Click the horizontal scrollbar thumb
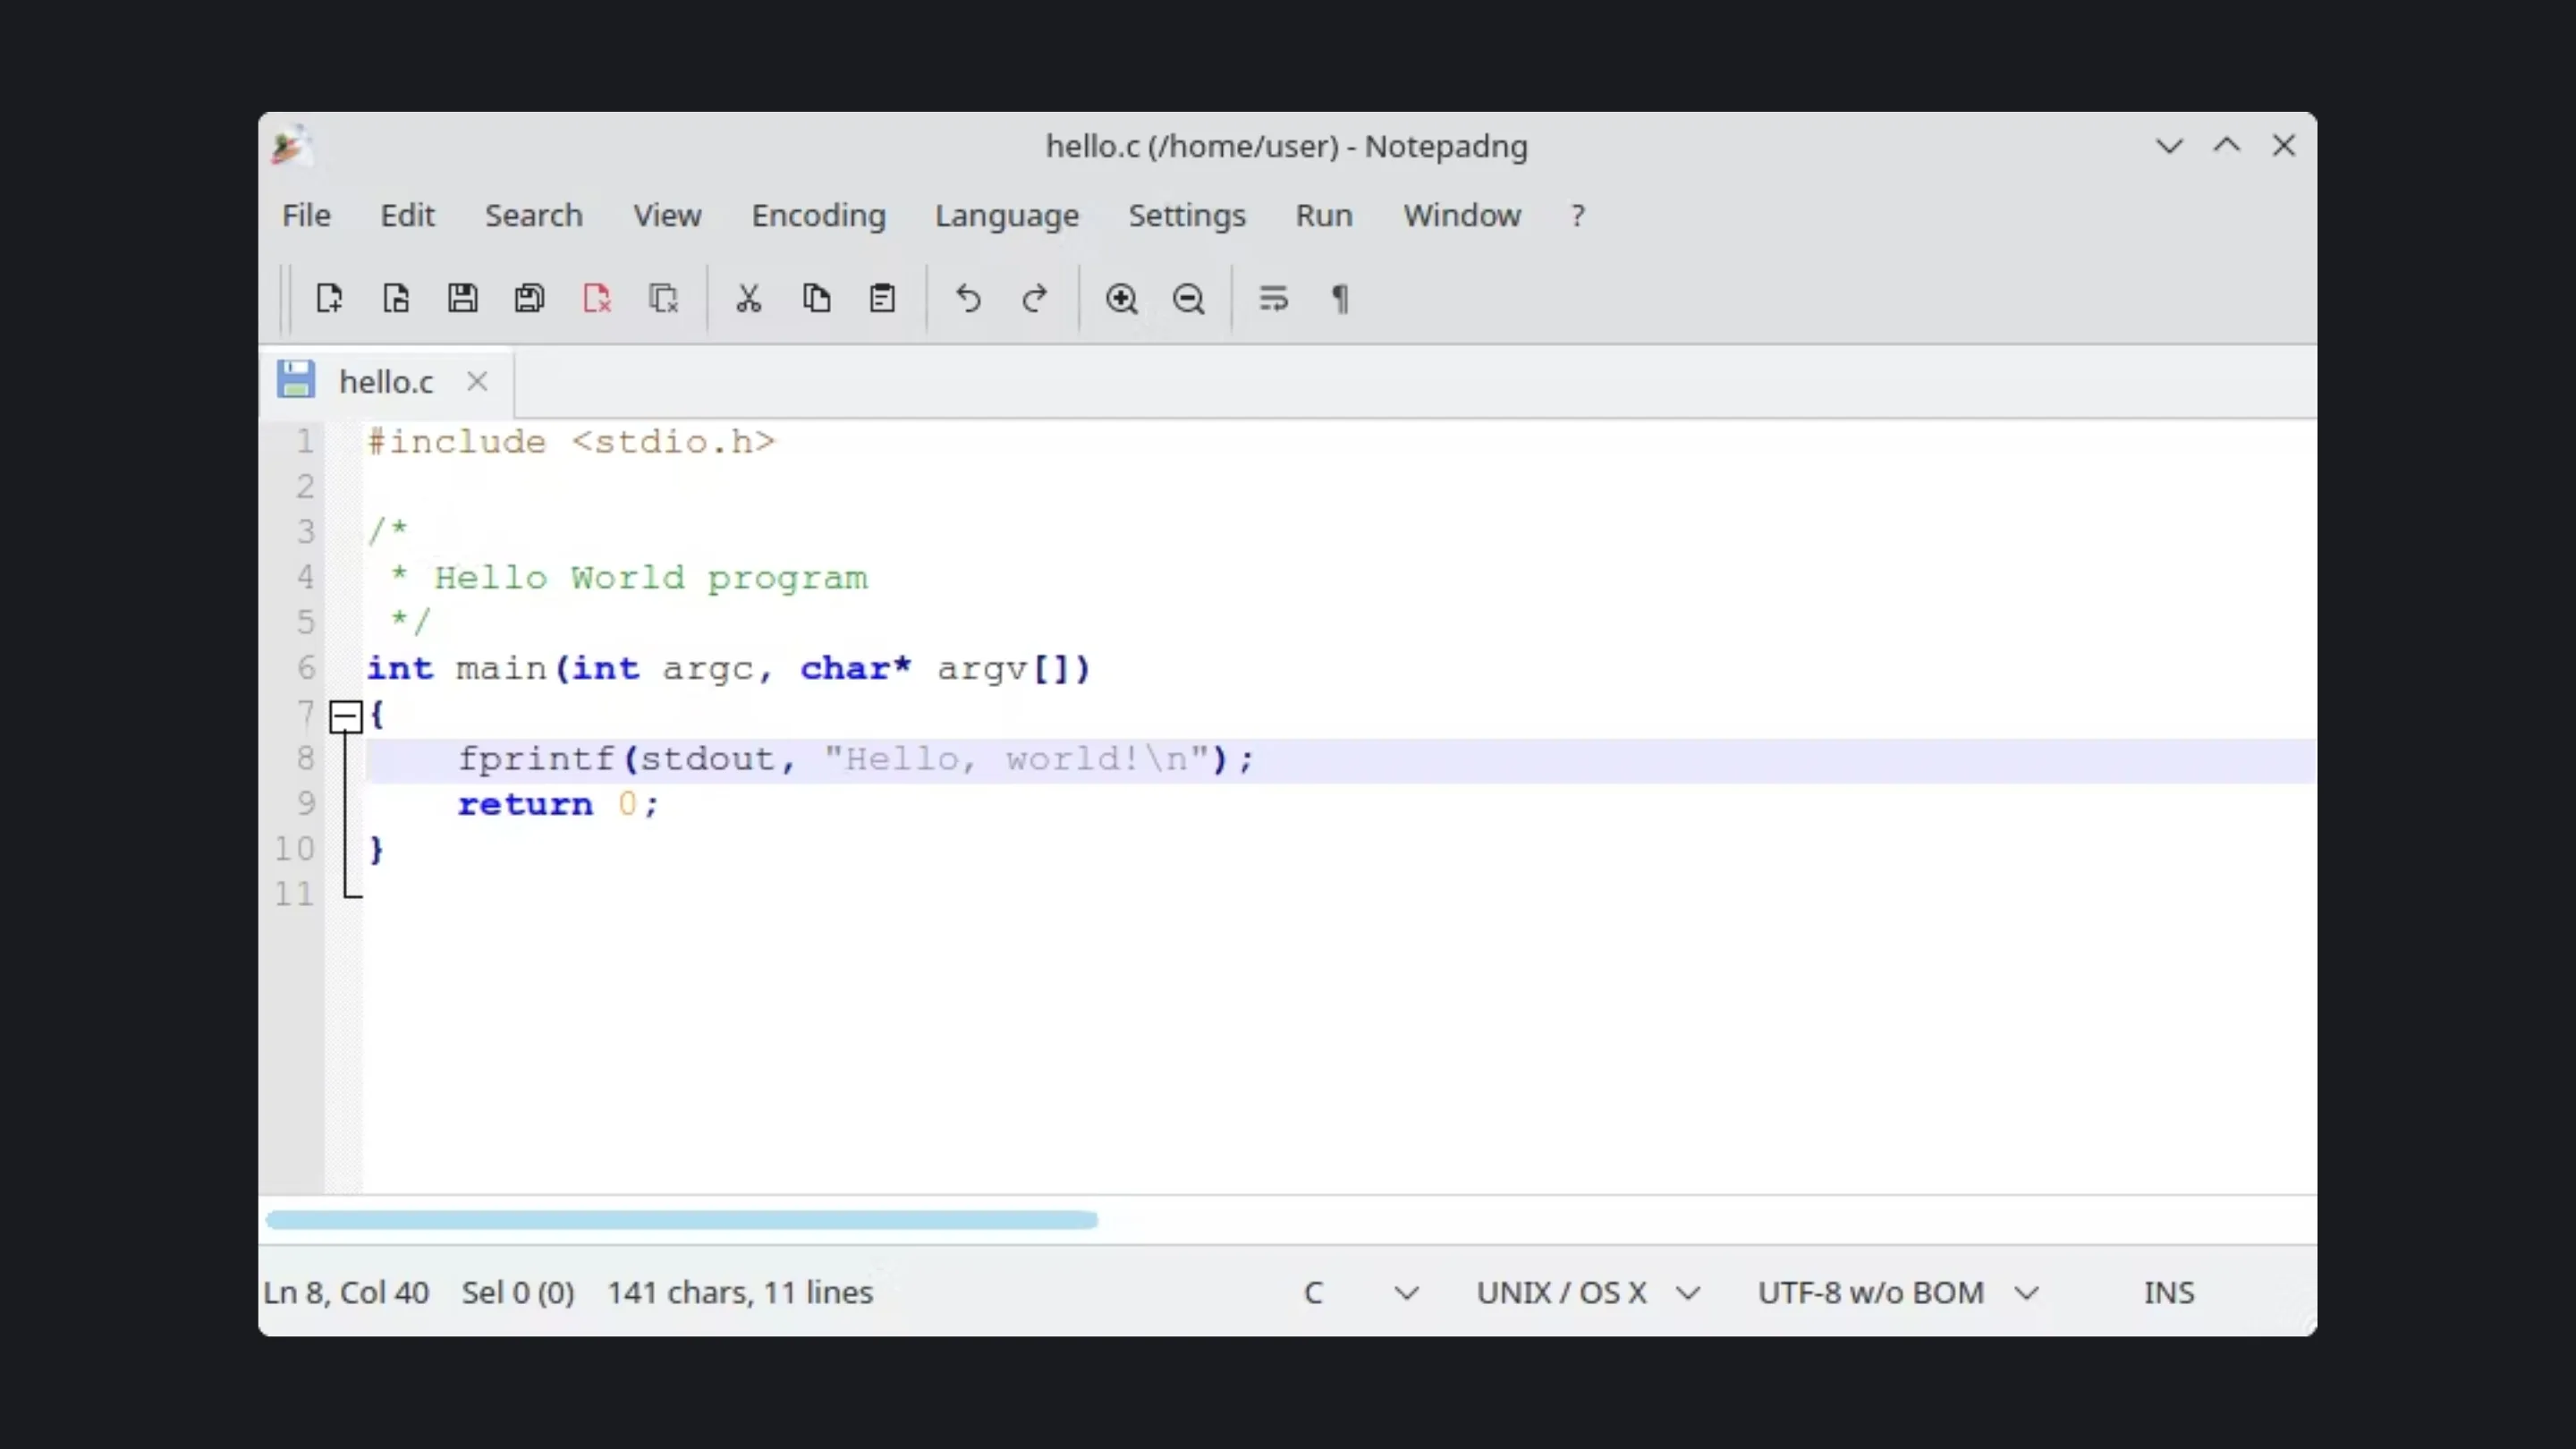 [x=682, y=1219]
